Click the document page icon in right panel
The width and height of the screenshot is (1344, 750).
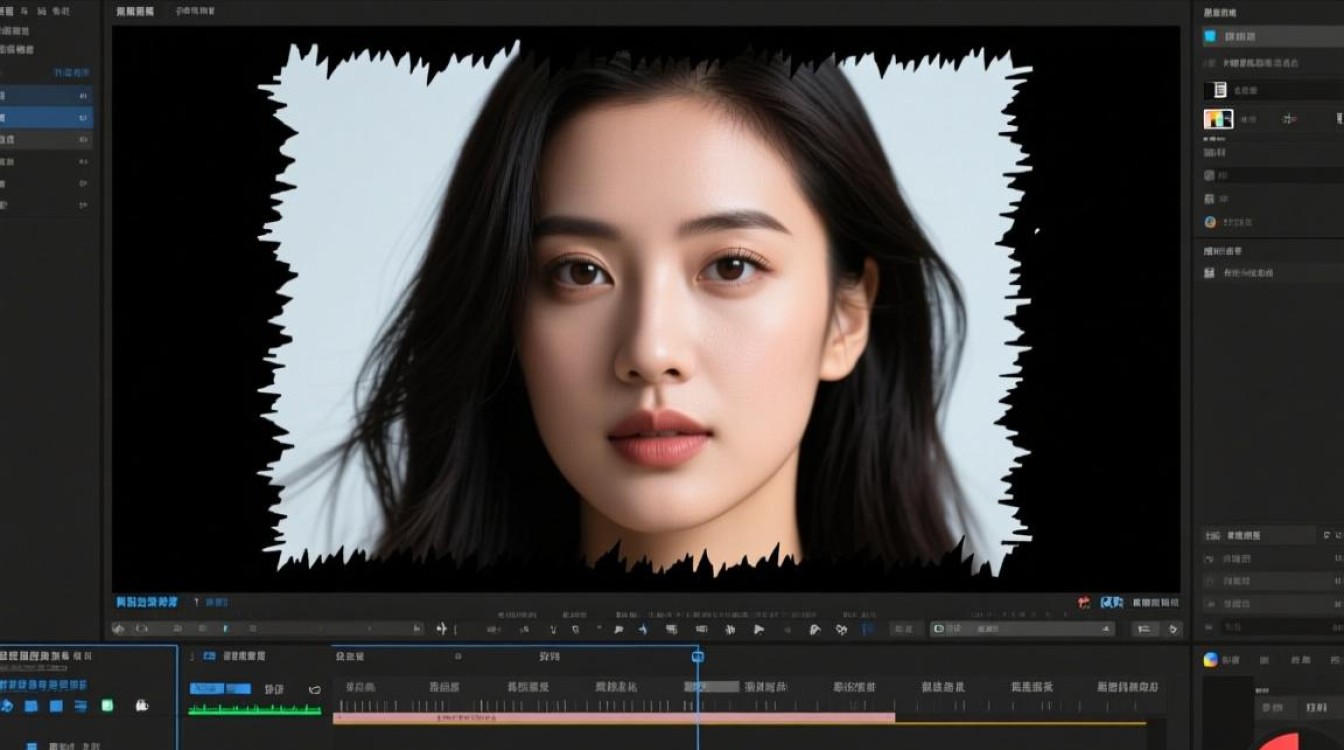coord(1219,90)
